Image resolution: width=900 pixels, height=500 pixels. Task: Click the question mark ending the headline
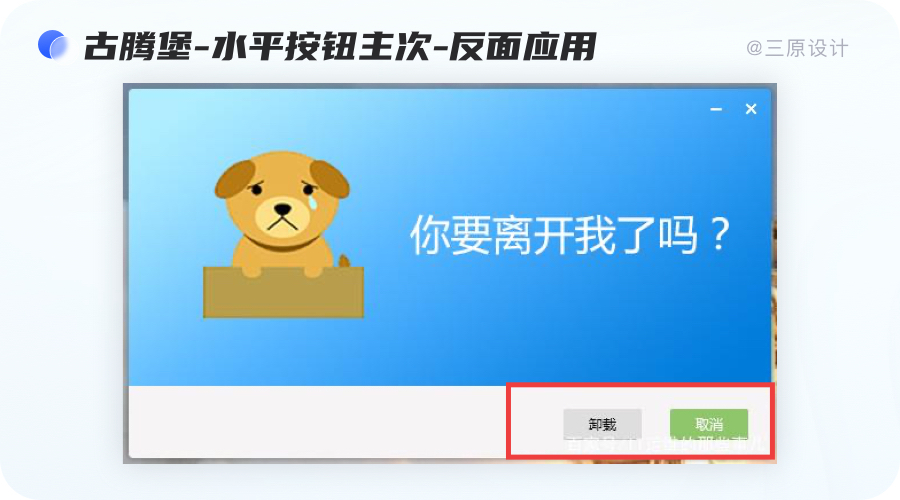[719, 234]
